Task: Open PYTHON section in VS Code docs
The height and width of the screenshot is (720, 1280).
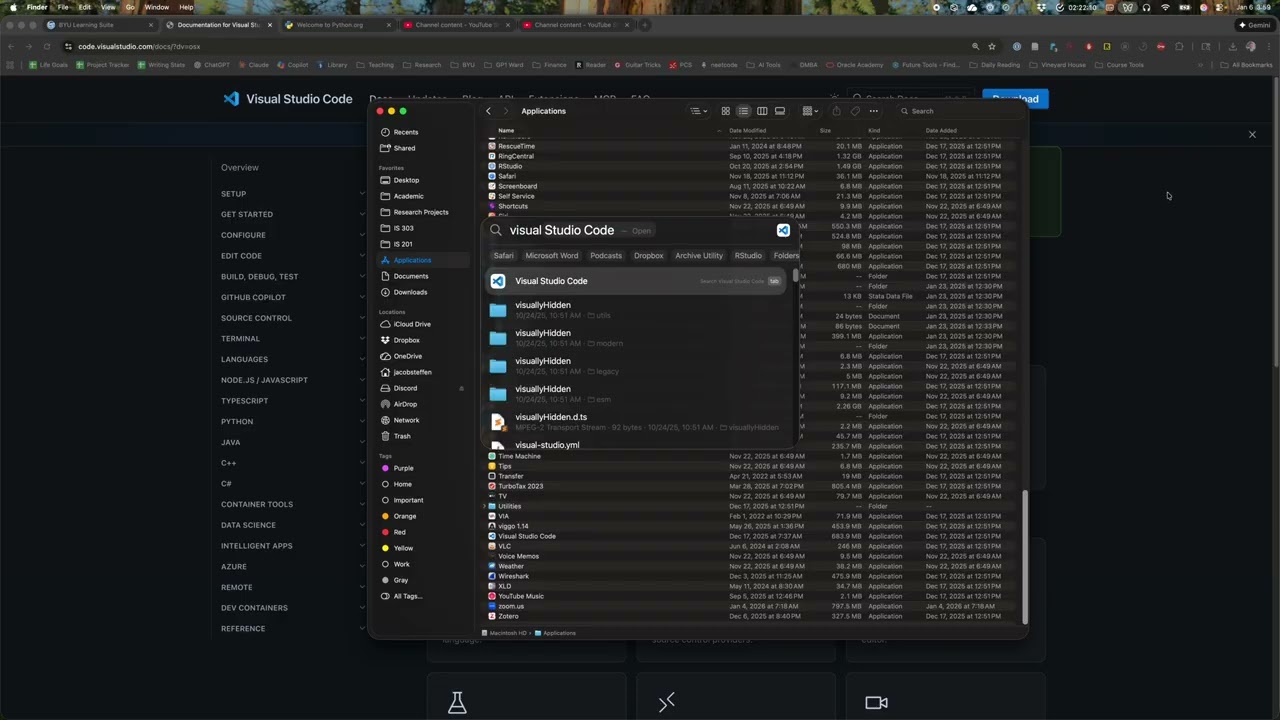Action: click(x=237, y=421)
